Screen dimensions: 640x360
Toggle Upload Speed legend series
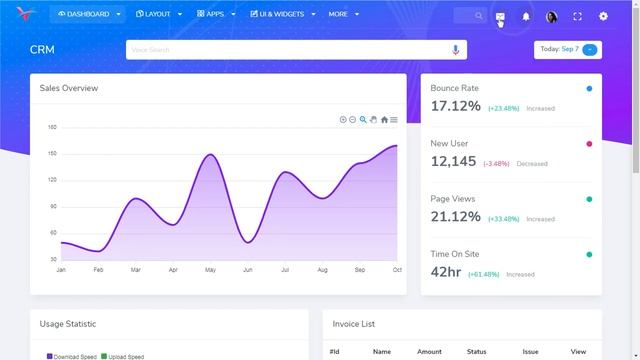tap(122, 357)
